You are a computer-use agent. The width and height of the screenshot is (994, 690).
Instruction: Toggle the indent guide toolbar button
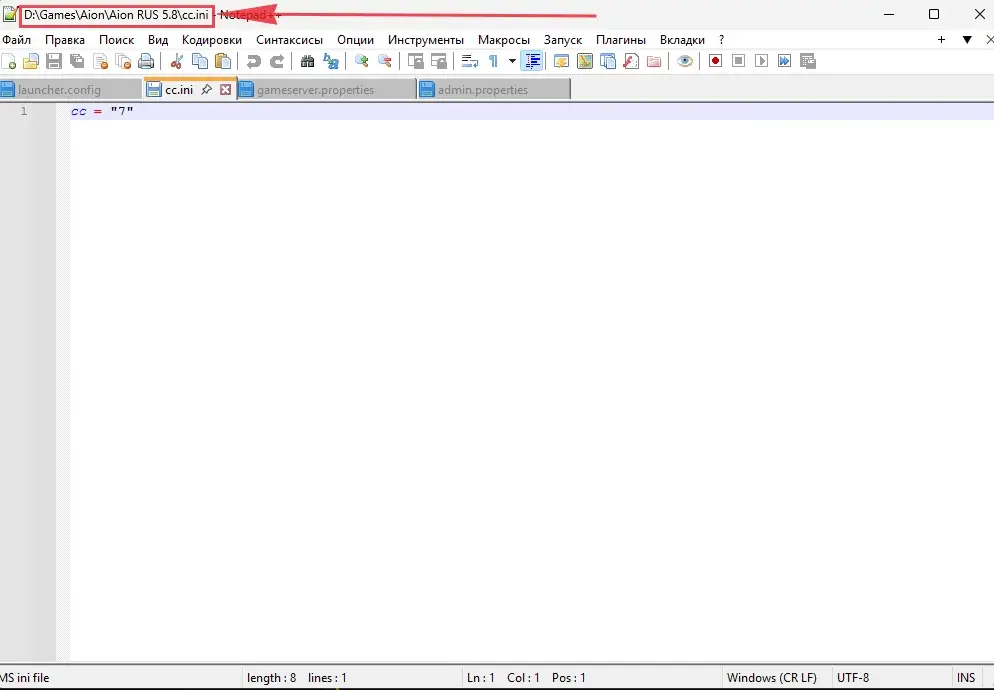point(533,62)
